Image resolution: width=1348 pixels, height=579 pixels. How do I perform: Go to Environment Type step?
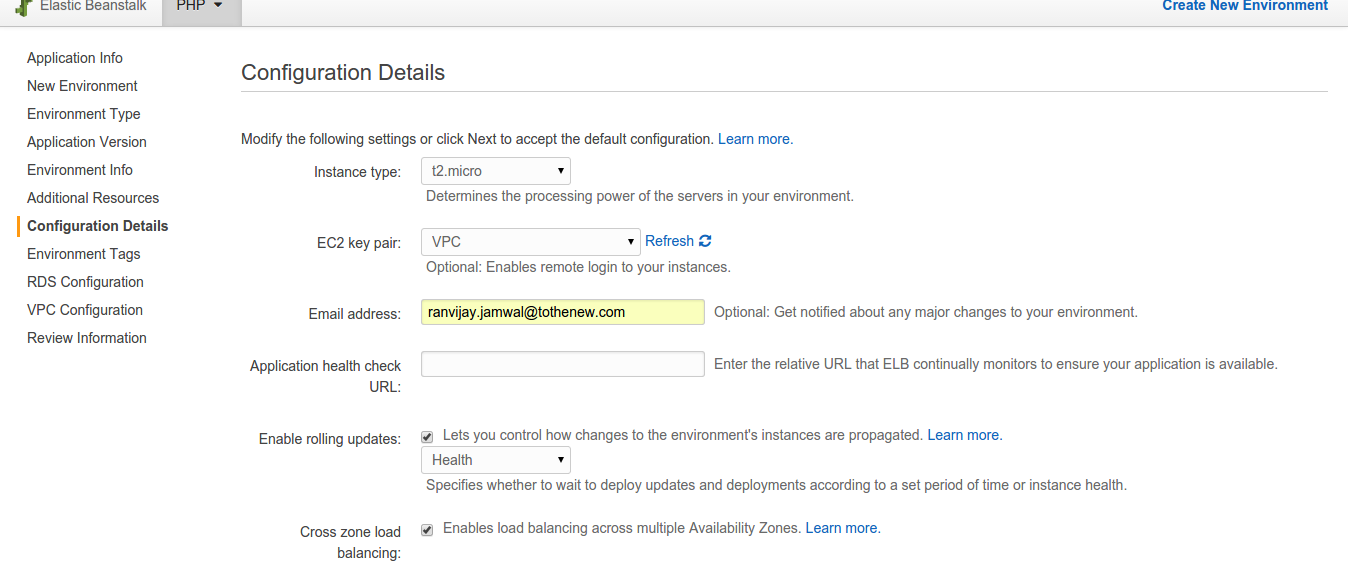tap(84, 114)
